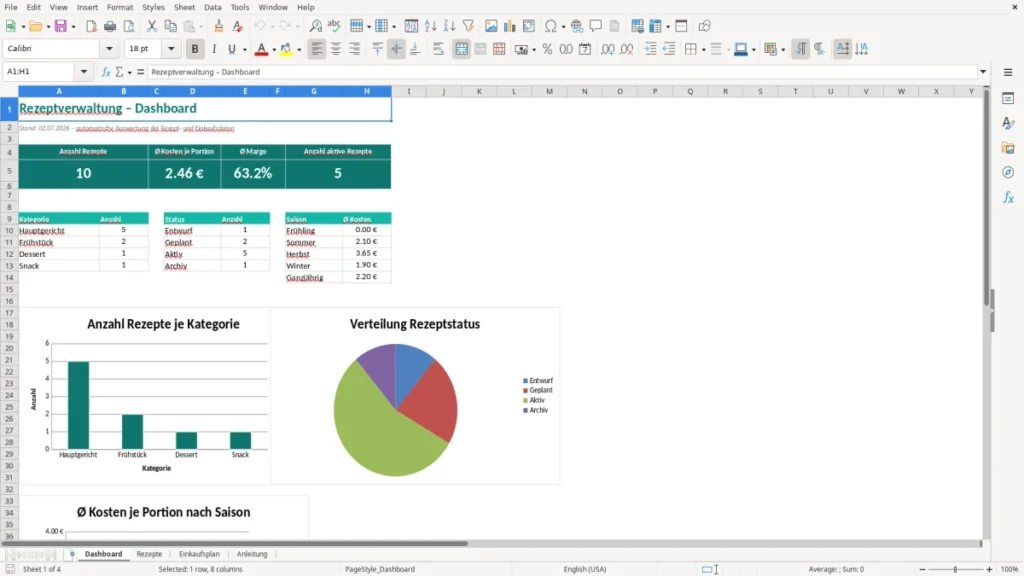
Task: Click the Insert Image icon
Action: 491,26
